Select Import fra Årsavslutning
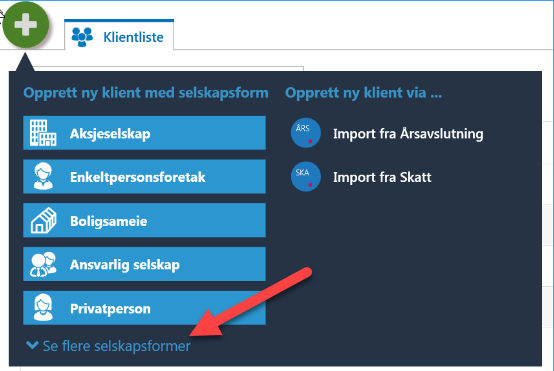The width and height of the screenshot is (554, 371). tap(408, 134)
